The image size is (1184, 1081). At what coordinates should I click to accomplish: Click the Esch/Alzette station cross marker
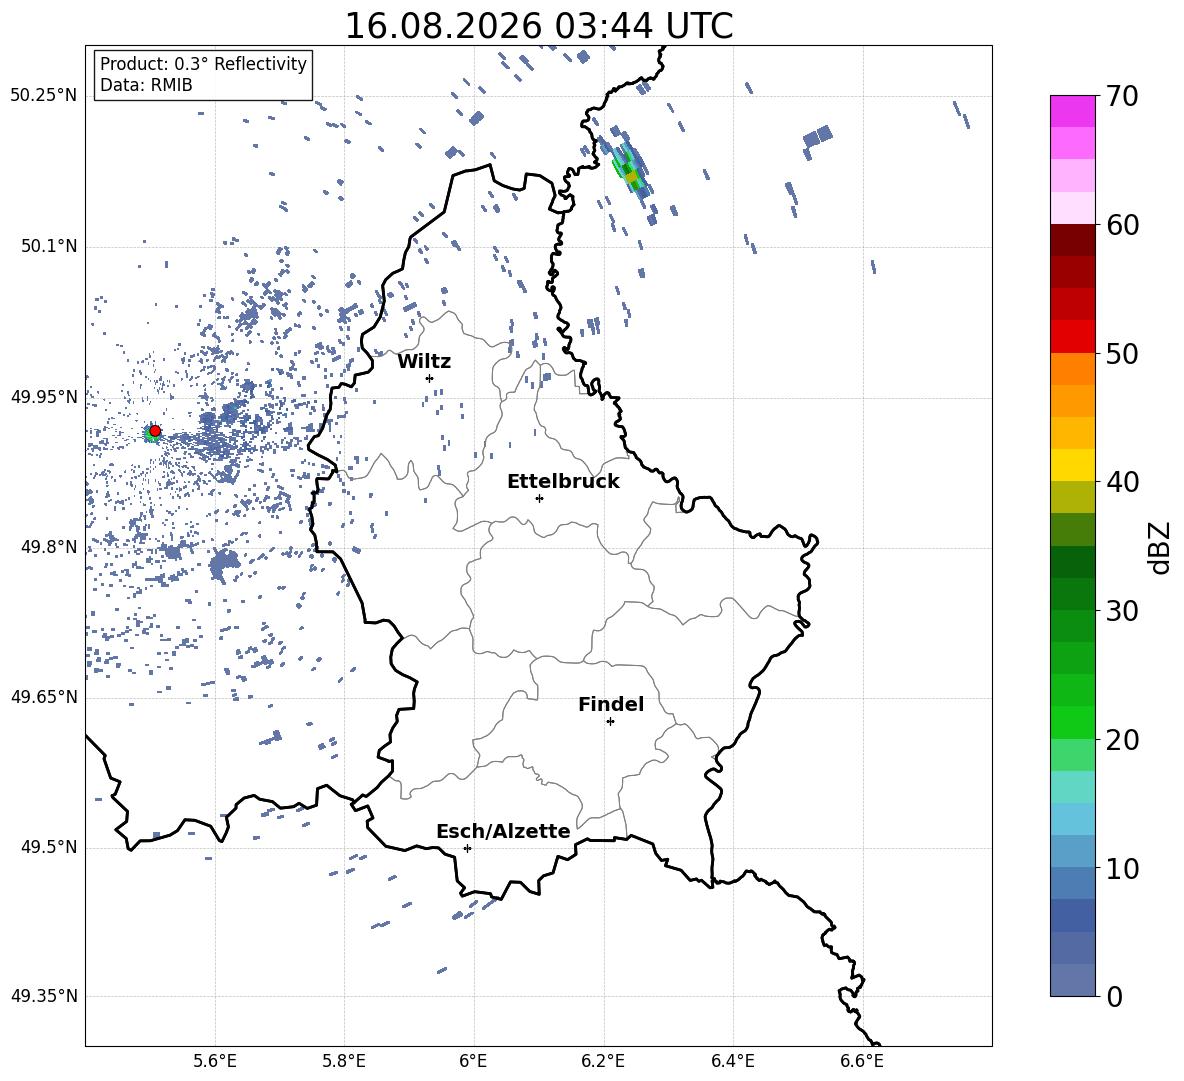coord(467,848)
